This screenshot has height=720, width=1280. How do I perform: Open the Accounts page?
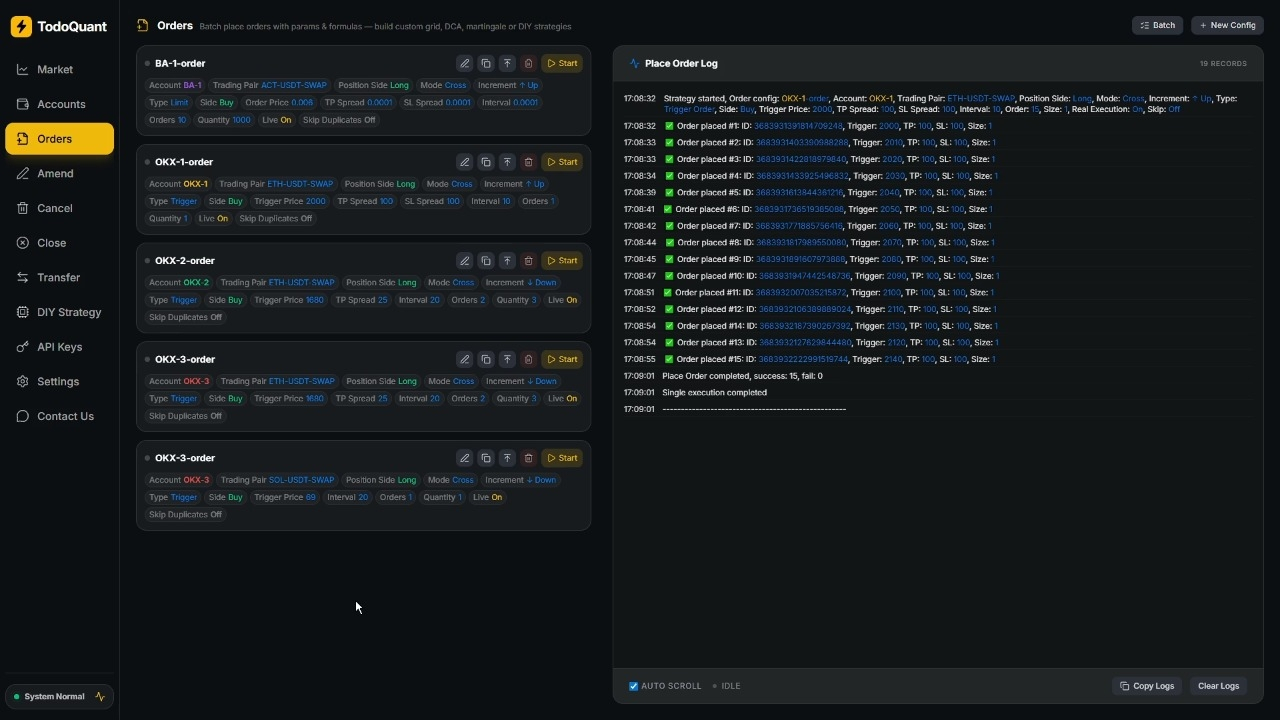click(x=59, y=104)
